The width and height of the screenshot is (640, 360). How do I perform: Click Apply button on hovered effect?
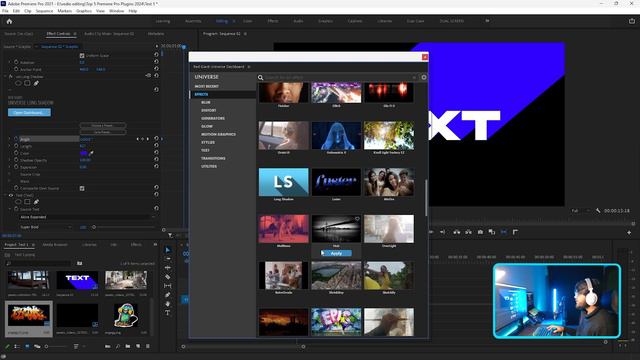(x=336, y=253)
